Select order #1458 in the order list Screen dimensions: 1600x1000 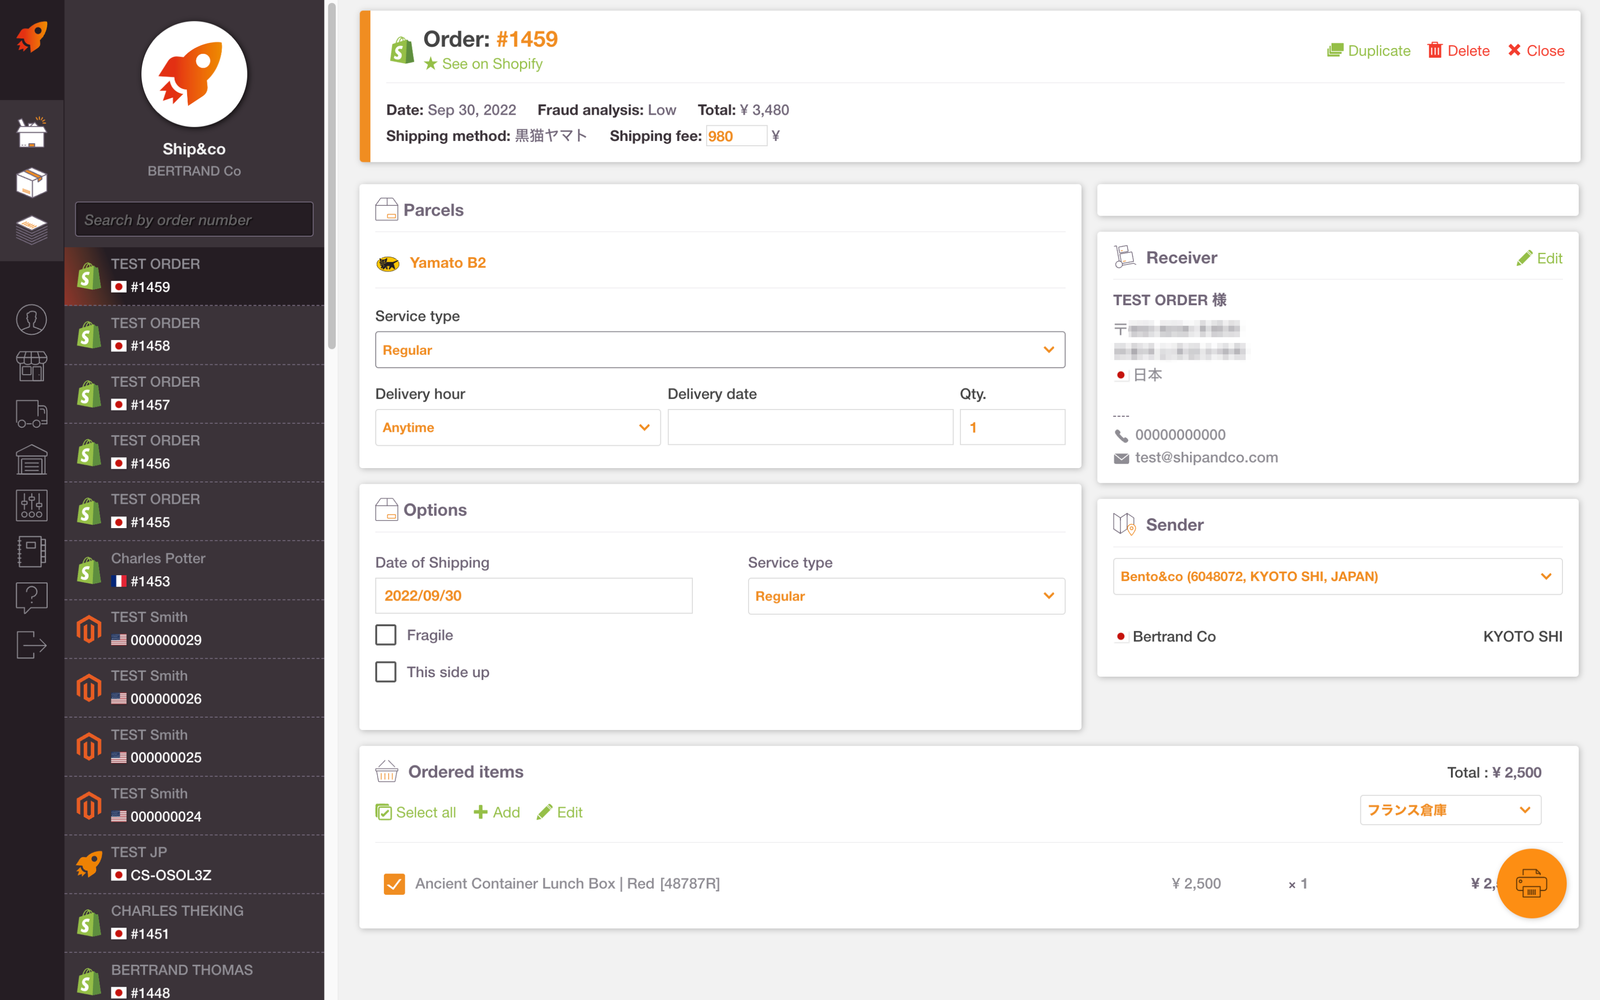pos(195,335)
